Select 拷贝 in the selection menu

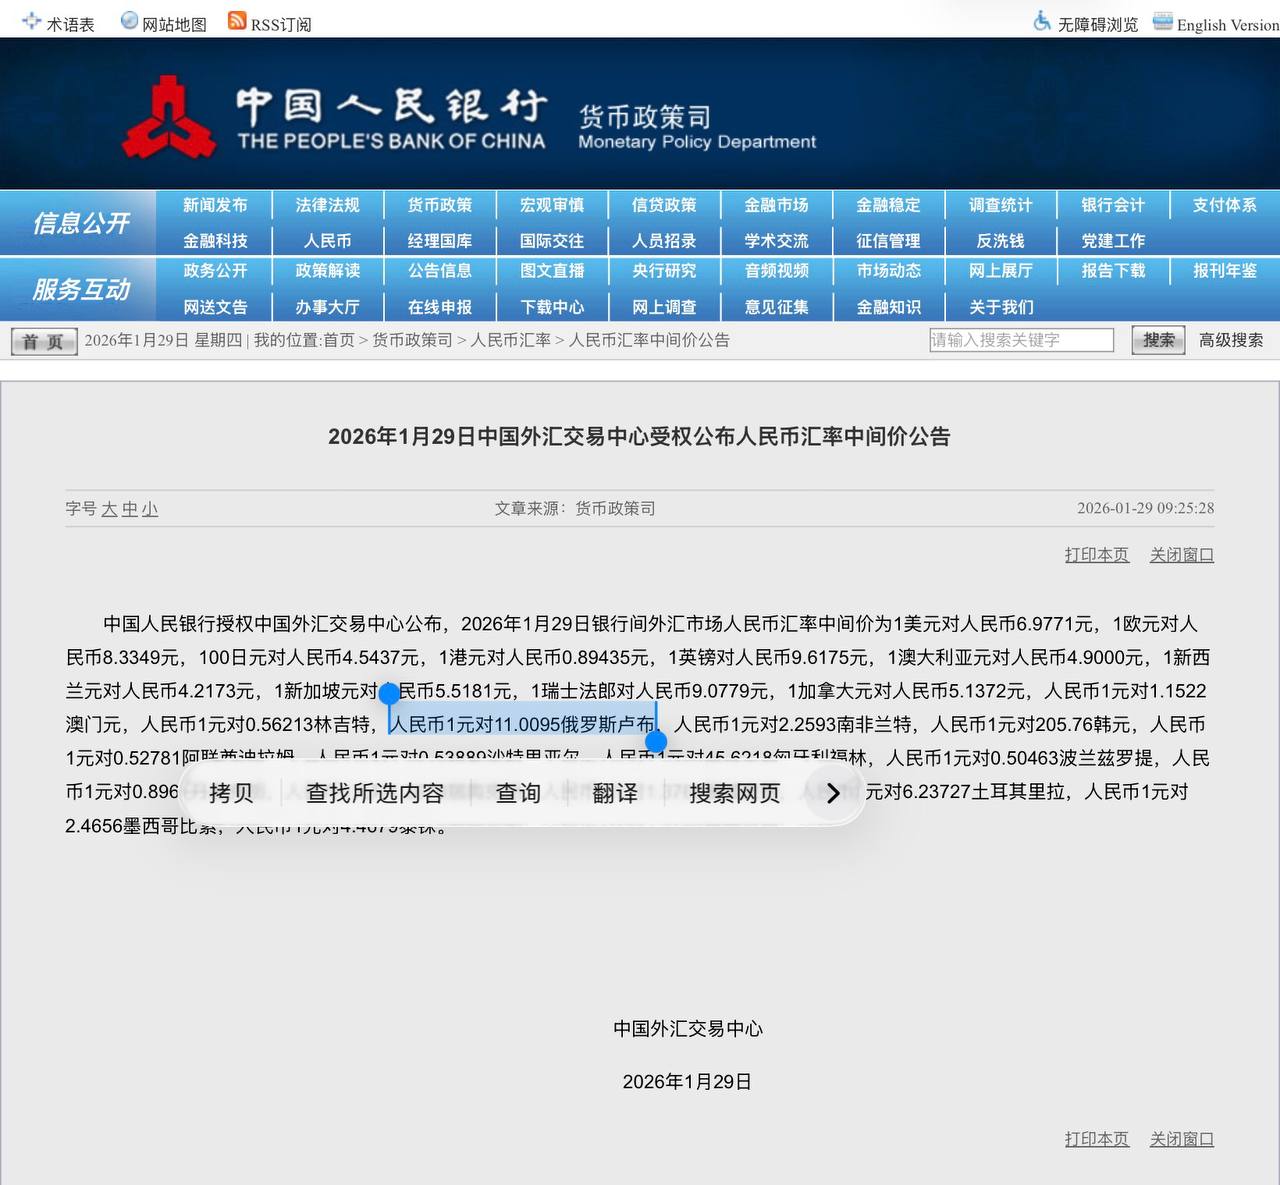pyautogui.click(x=231, y=793)
